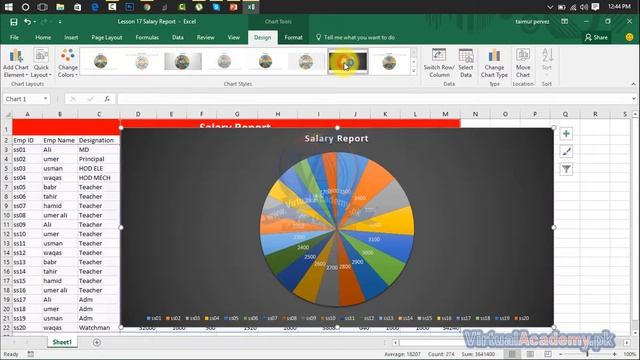Click the Chart Elements plus button

click(566, 133)
